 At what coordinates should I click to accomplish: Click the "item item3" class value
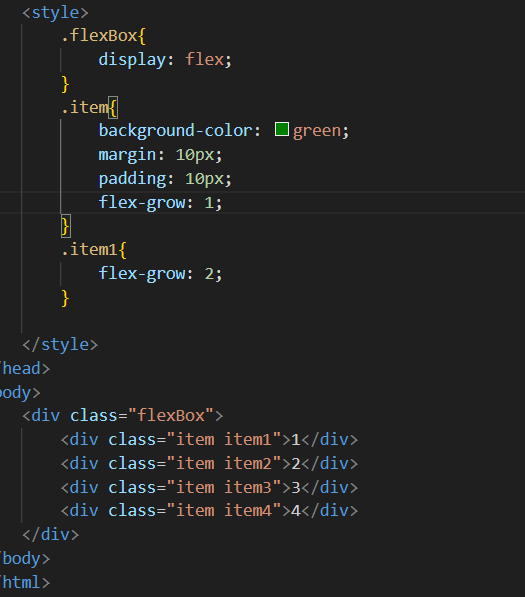tap(223, 487)
